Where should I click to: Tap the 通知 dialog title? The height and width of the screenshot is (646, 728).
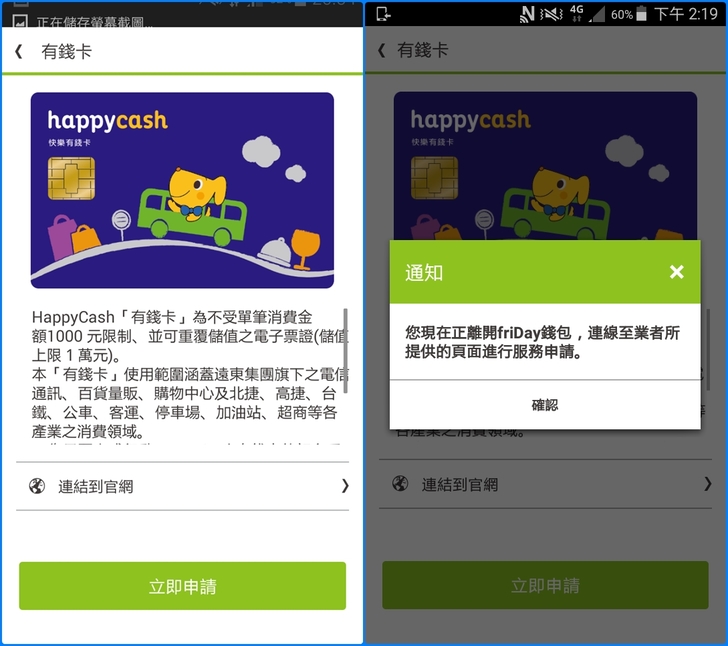[424, 272]
